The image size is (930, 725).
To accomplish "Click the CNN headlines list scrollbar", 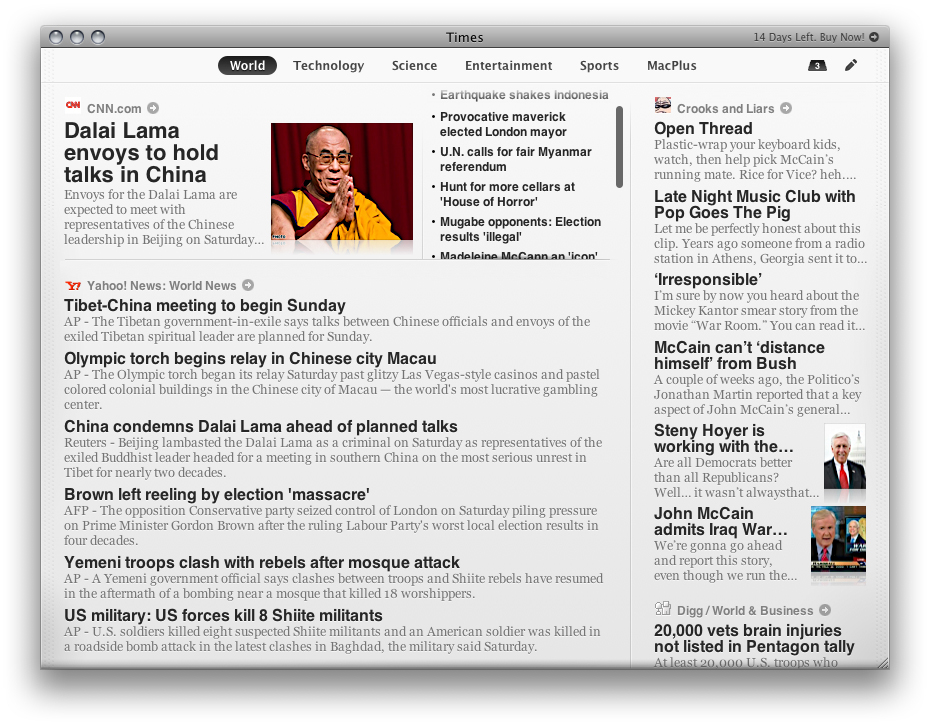I will (619, 147).
